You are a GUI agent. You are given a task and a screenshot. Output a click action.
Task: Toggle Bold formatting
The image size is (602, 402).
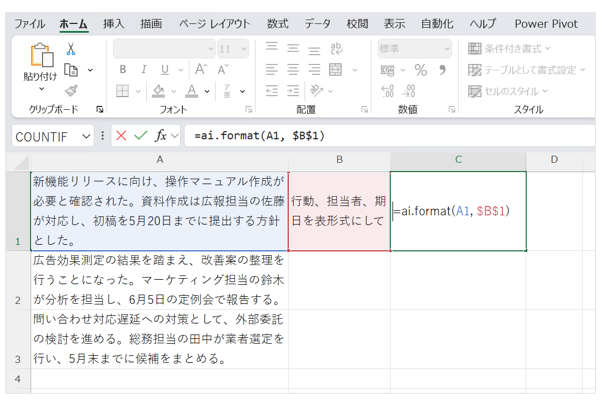click(122, 69)
